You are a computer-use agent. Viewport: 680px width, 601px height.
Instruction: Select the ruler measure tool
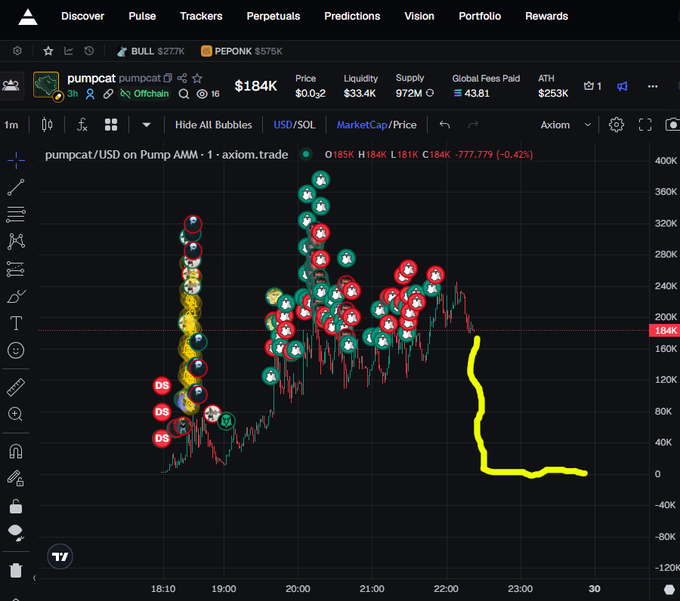pyautogui.click(x=16, y=387)
